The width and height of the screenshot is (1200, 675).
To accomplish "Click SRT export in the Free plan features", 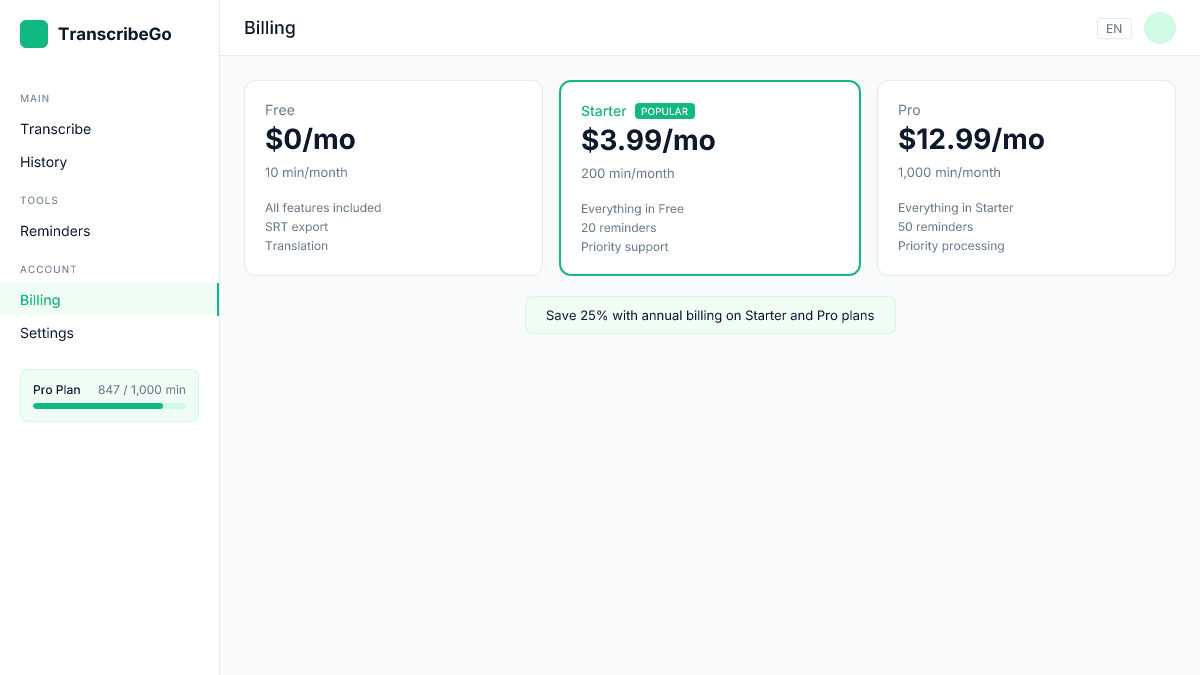I will pos(296,226).
